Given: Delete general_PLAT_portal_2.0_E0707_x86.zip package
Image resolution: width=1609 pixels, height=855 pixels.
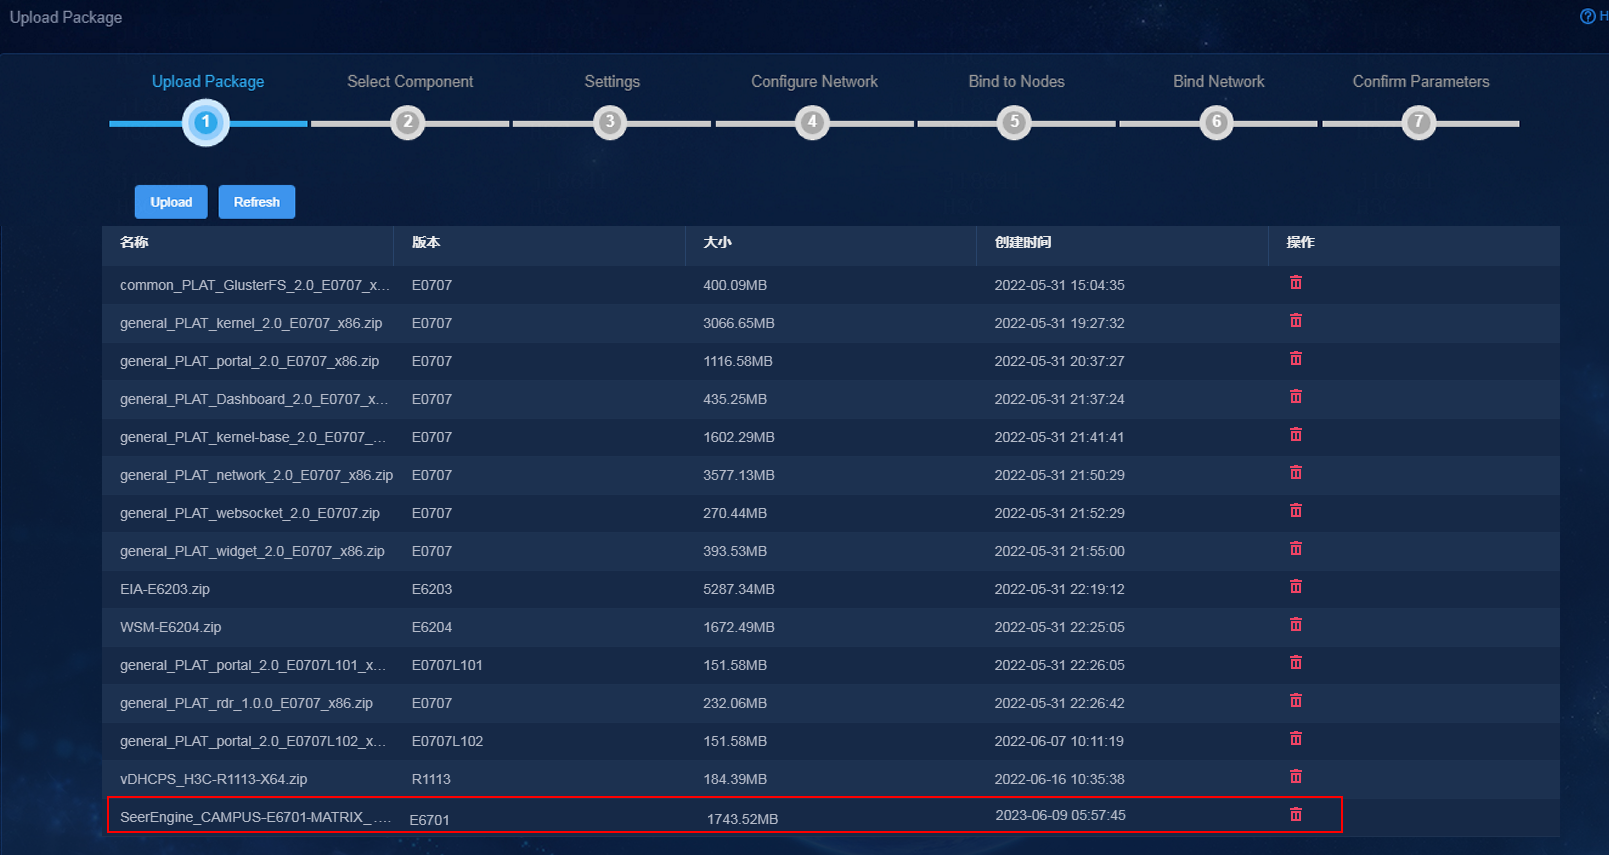Looking at the screenshot, I should click(1295, 359).
